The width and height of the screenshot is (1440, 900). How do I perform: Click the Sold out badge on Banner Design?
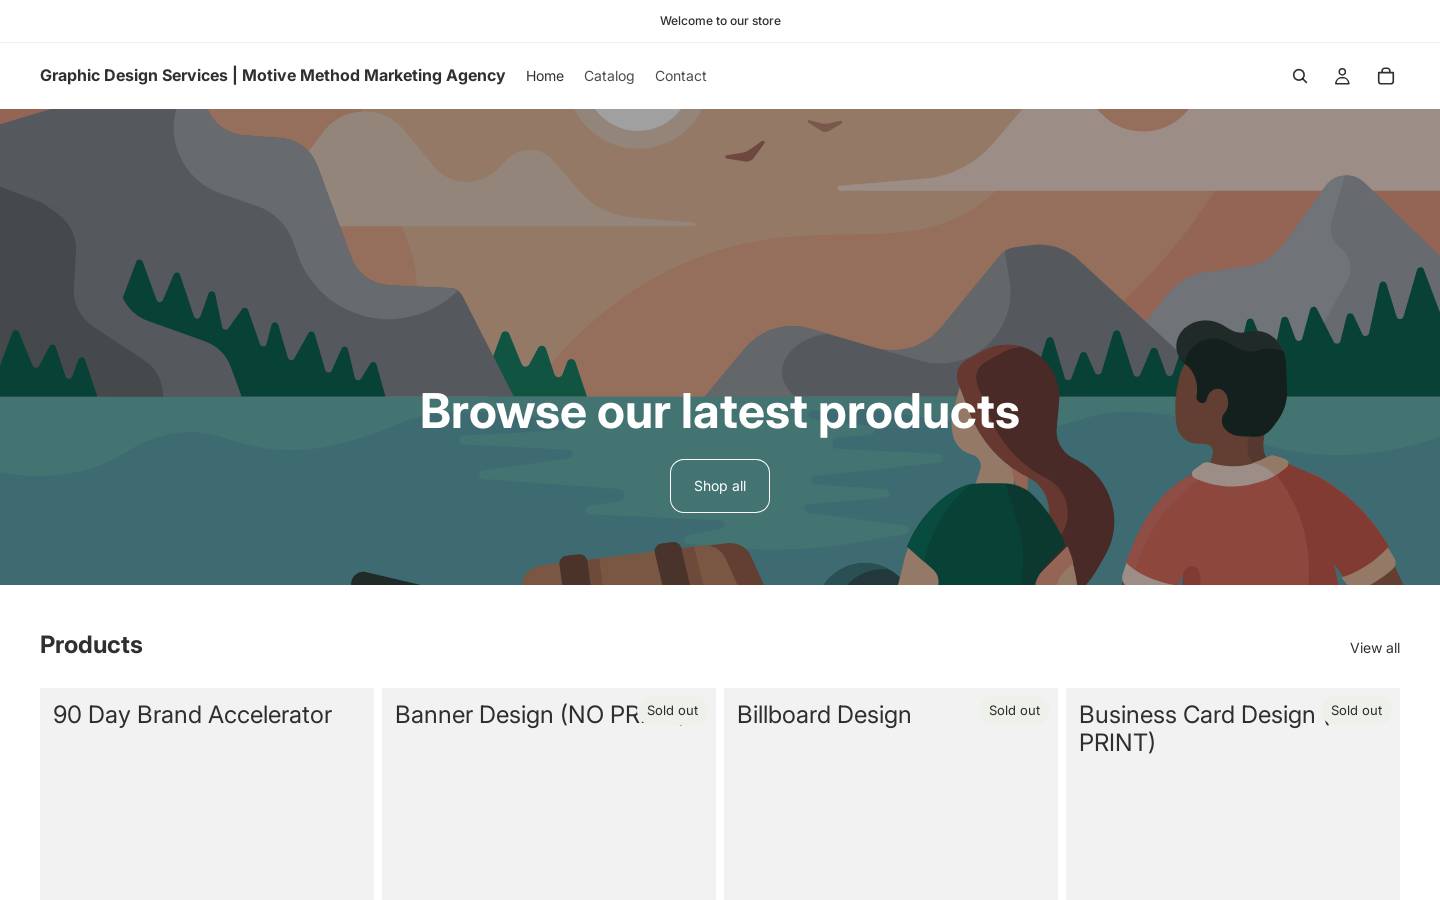tap(672, 711)
